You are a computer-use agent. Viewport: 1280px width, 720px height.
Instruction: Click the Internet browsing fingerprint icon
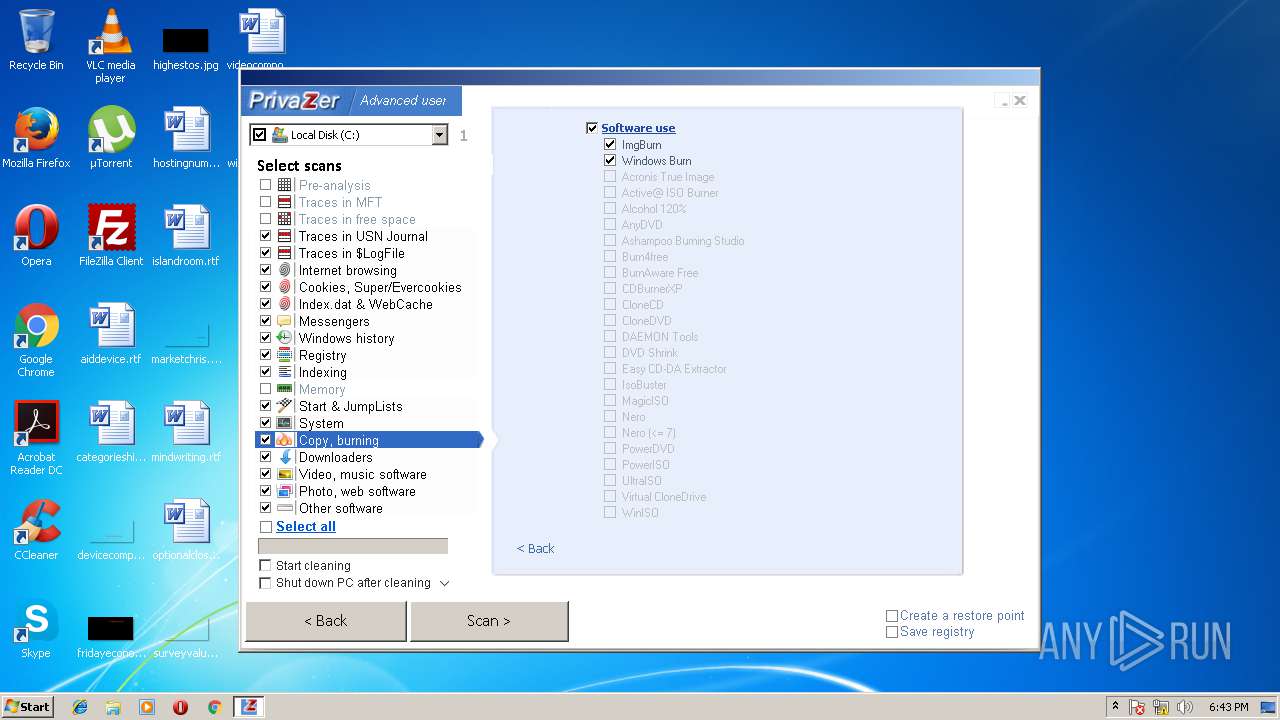click(285, 270)
